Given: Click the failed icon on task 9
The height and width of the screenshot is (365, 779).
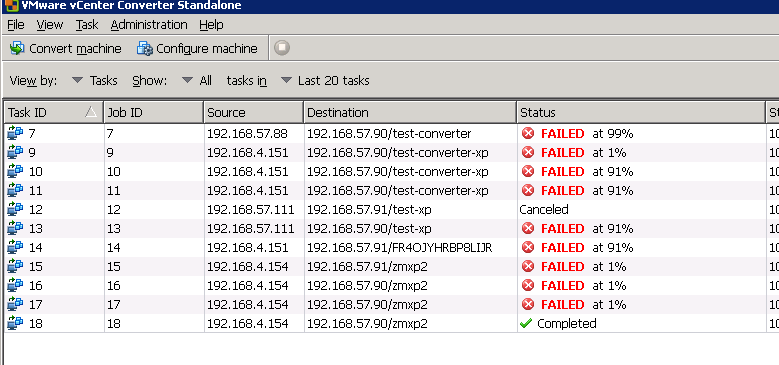Looking at the screenshot, I should [x=528, y=152].
